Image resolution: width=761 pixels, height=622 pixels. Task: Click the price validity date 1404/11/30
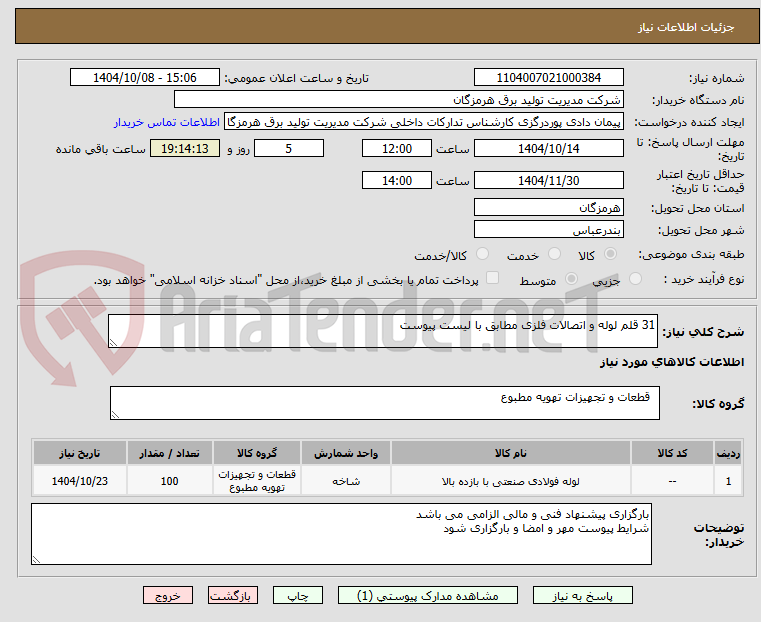tap(548, 180)
